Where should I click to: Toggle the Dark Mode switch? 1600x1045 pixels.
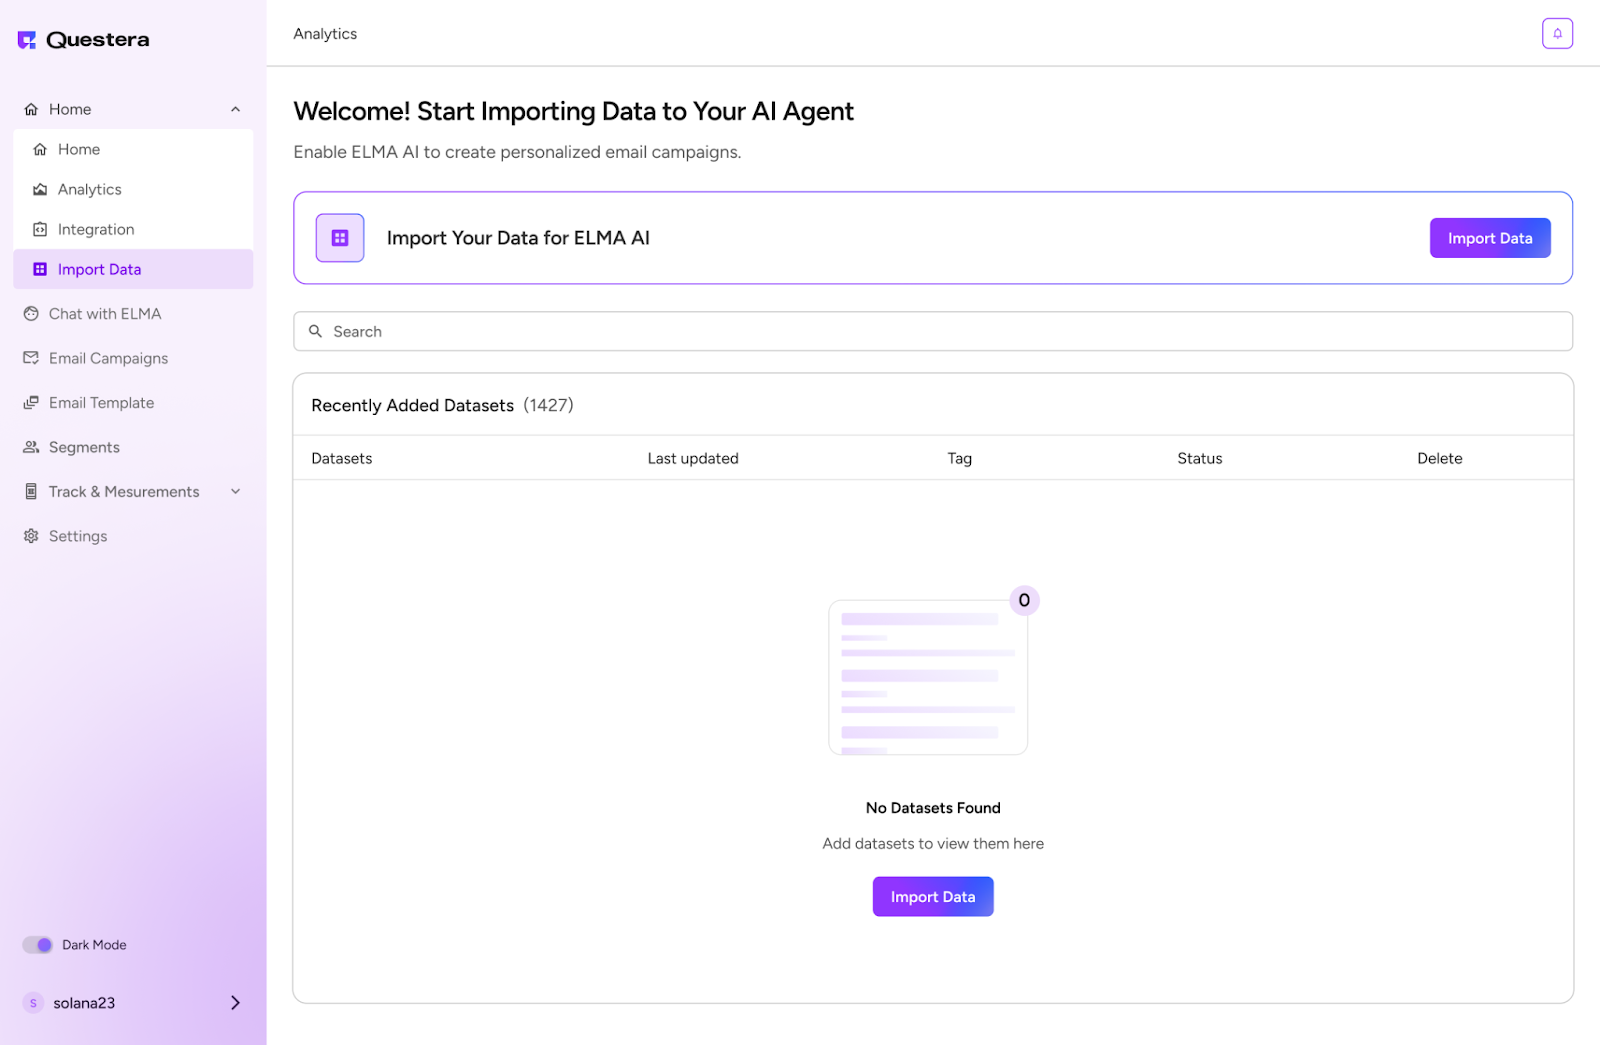[x=38, y=945]
